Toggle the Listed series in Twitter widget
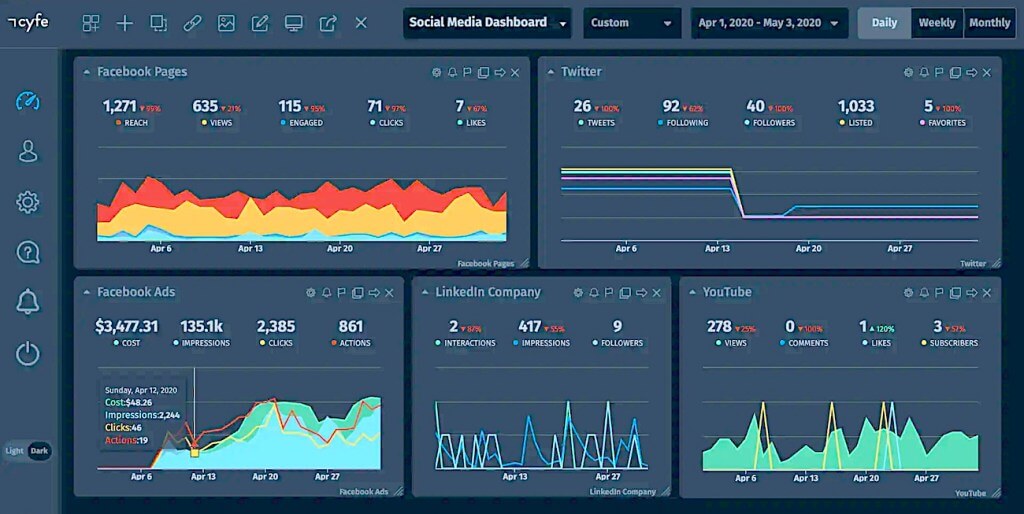The height and width of the screenshot is (514, 1024). pos(856,122)
